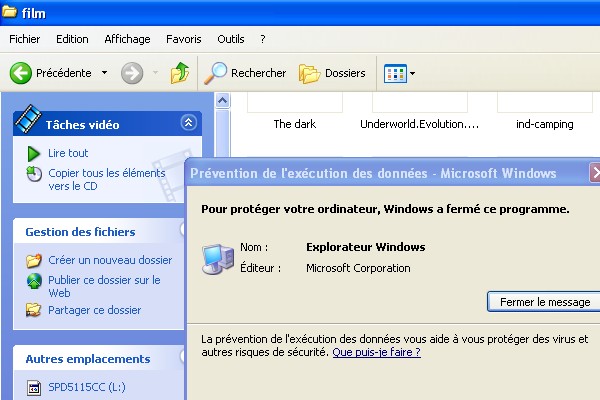Image resolution: width=600 pixels, height=400 pixels.
Task: Select the ind-camping file
Action: pos(545,124)
